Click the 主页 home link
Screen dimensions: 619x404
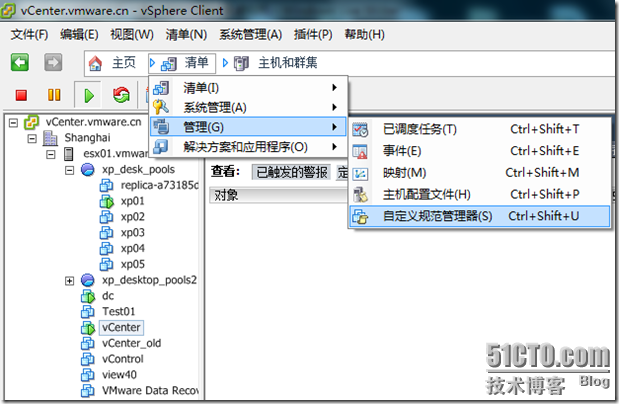124,63
